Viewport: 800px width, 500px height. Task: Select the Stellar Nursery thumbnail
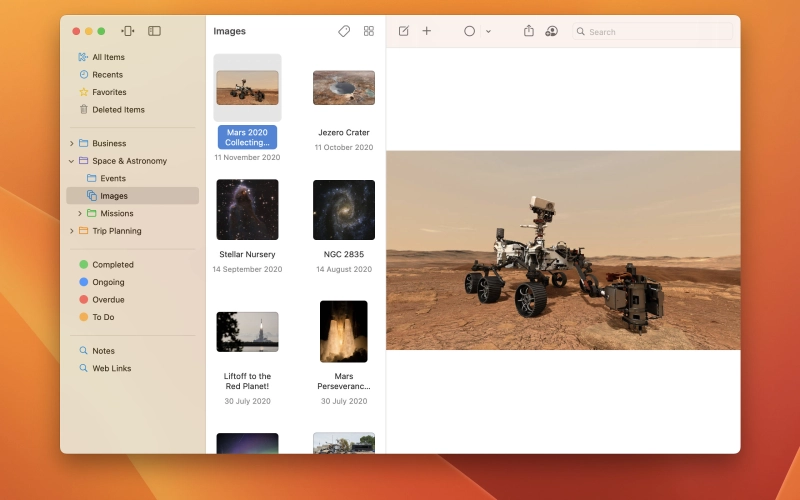tap(247, 209)
